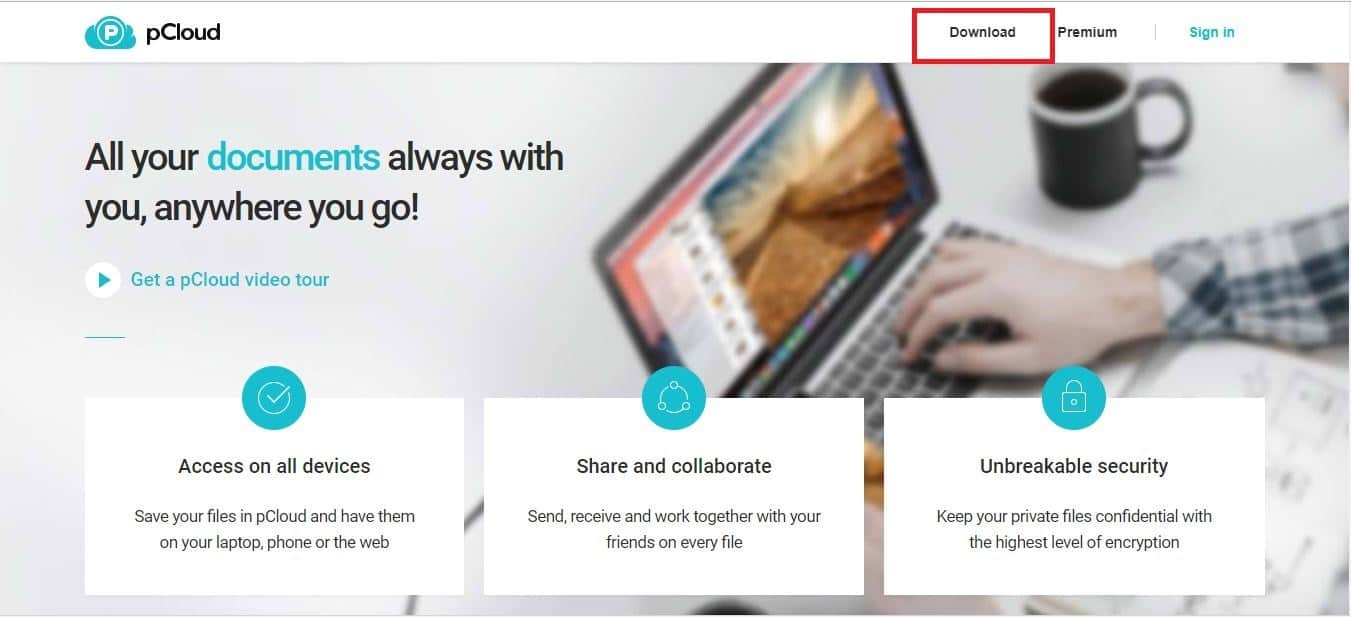Open the Download menu item

pos(982,32)
